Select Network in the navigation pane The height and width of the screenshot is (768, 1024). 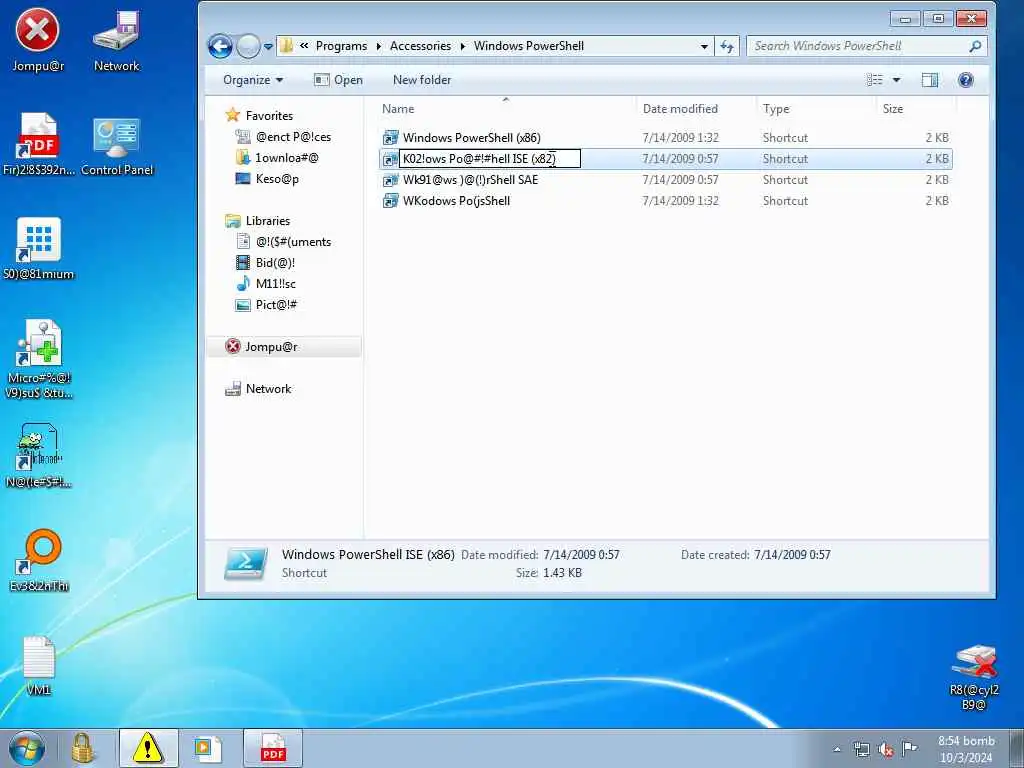[x=268, y=389]
